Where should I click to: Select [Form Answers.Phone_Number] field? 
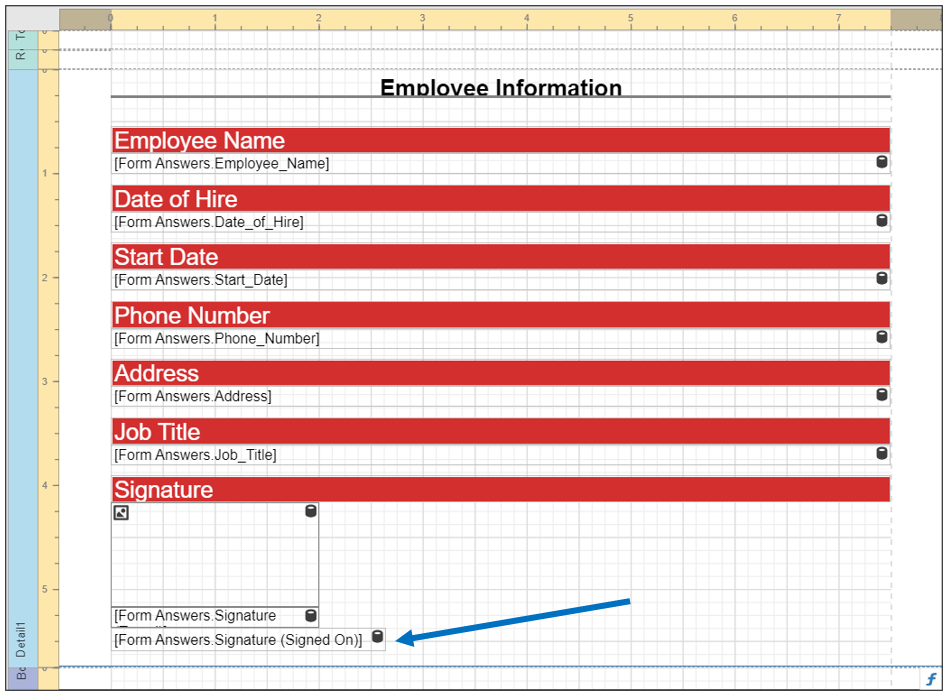[501, 339]
